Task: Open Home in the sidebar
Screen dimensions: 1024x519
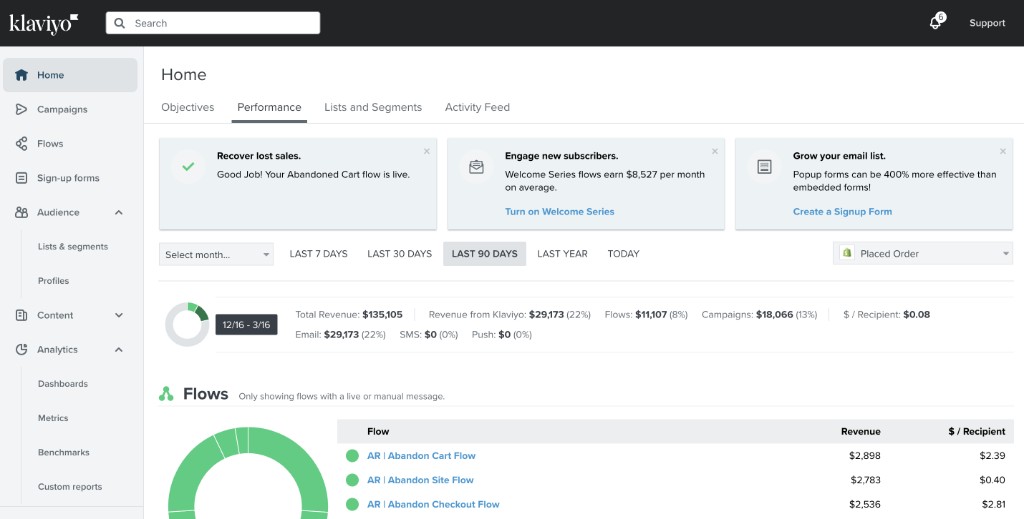Action: pyautogui.click(x=71, y=75)
